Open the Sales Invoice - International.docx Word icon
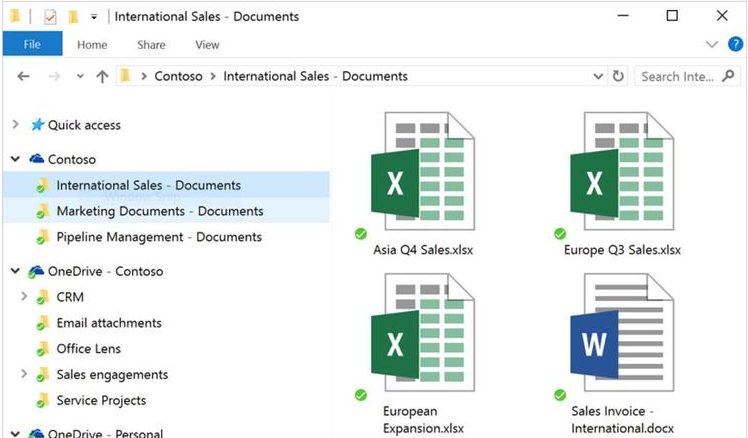This screenshot has height=438, width=748. (622, 332)
